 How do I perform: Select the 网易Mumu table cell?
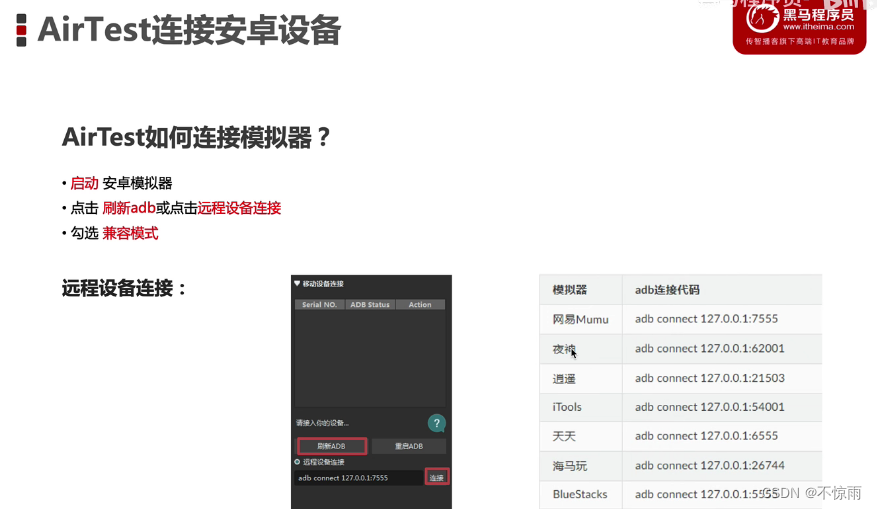[x=581, y=319]
